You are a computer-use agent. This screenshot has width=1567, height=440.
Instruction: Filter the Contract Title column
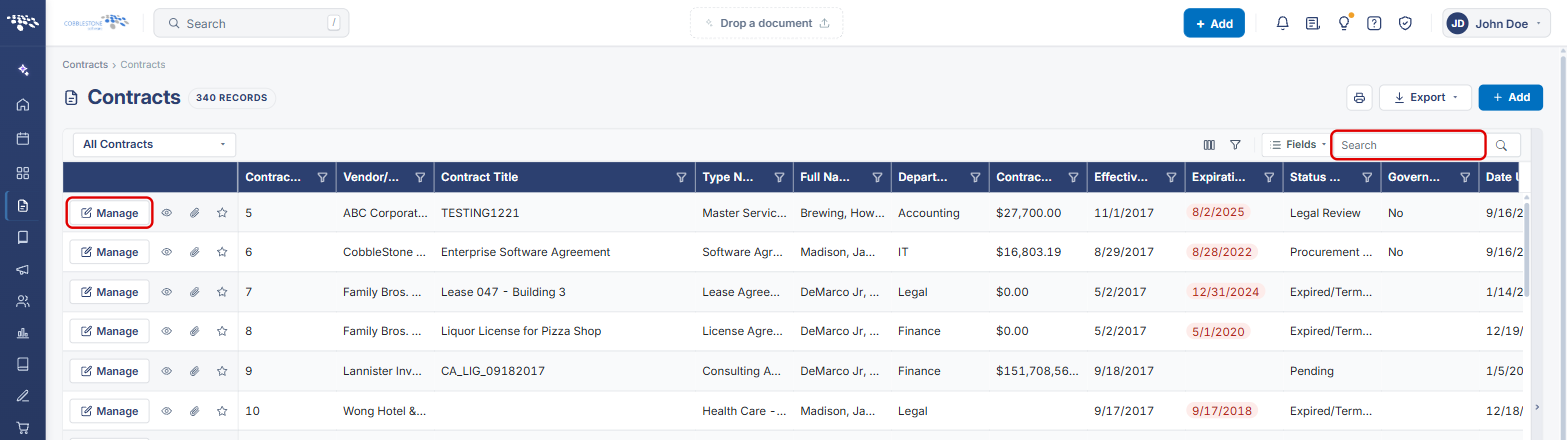(x=681, y=177)
